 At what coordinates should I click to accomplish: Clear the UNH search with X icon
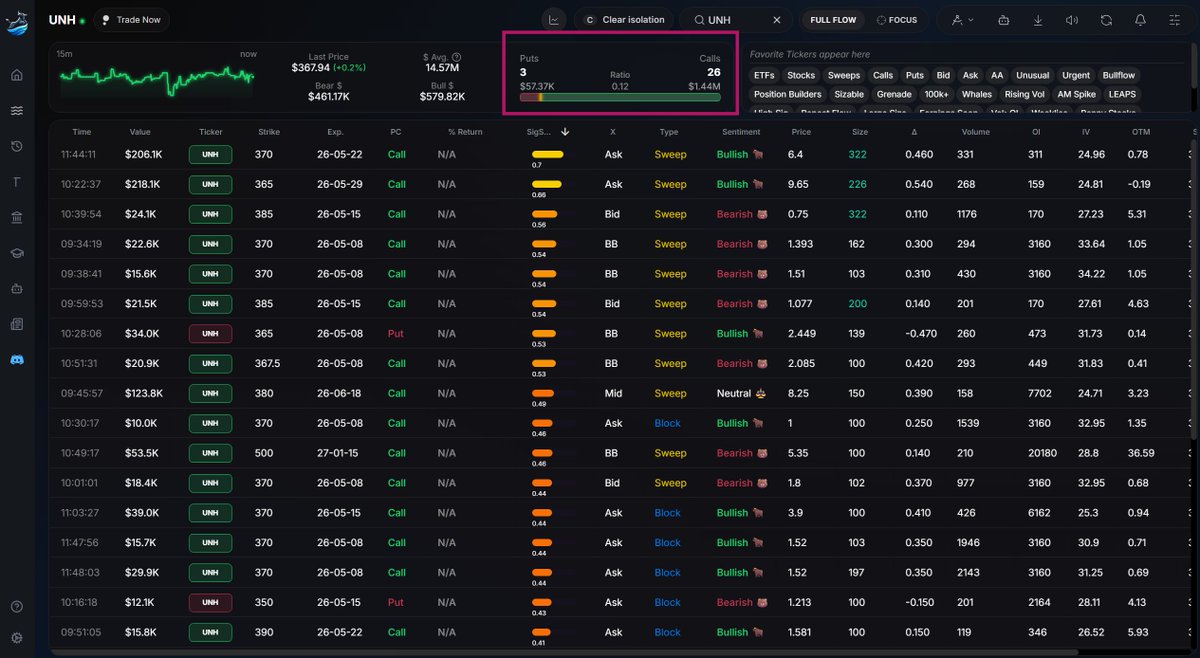pos(777,20)
